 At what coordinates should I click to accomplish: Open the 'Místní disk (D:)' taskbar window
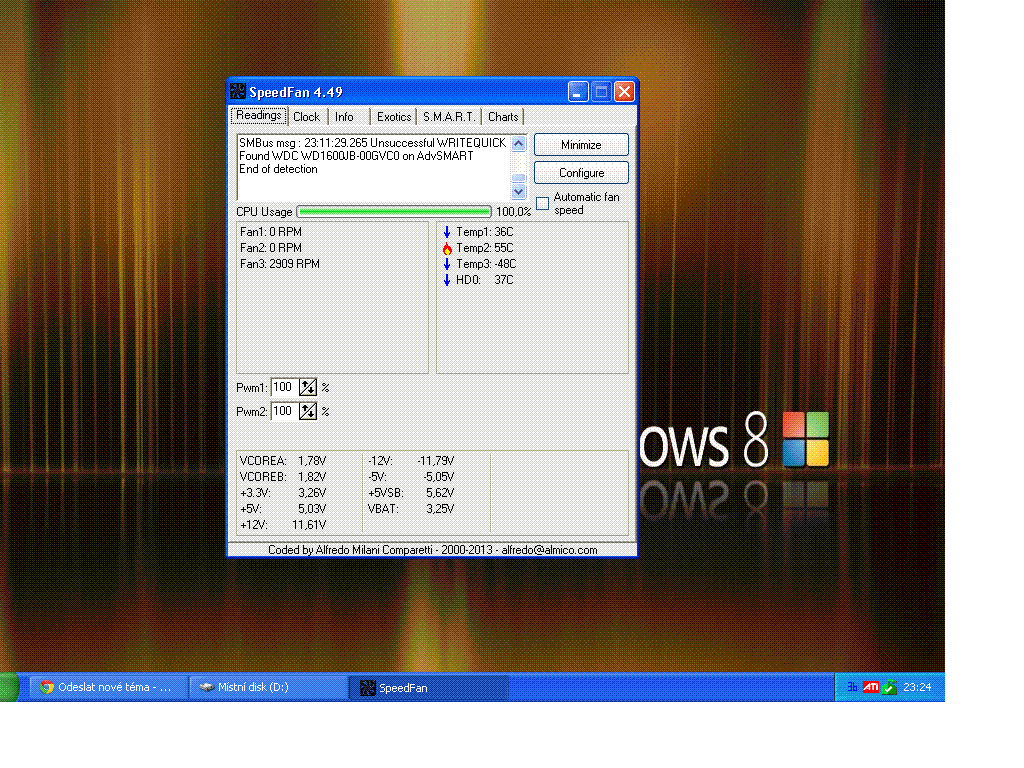pyautogui.click(x=268, y=687)
